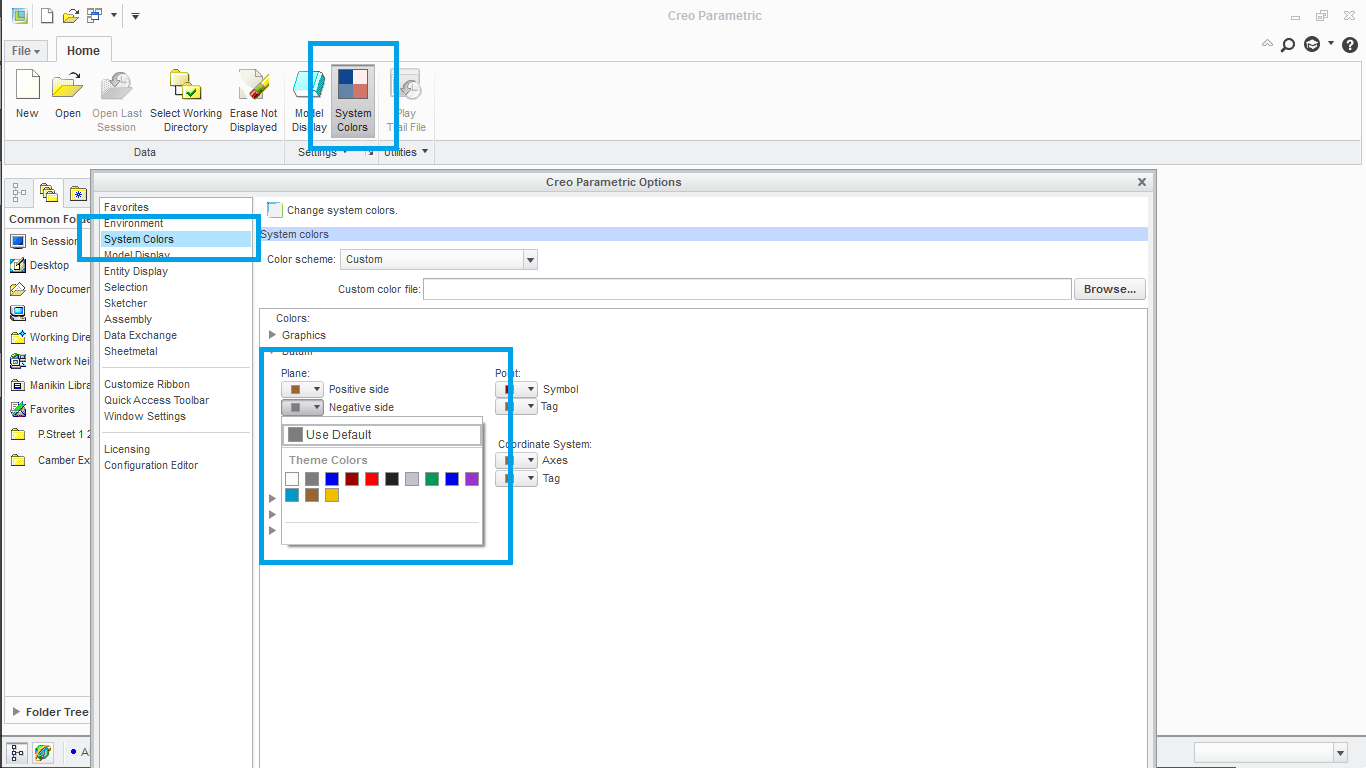The image size is (1366, 768).
Task: Select the Home ribbon tab
Action: point(83,50)
